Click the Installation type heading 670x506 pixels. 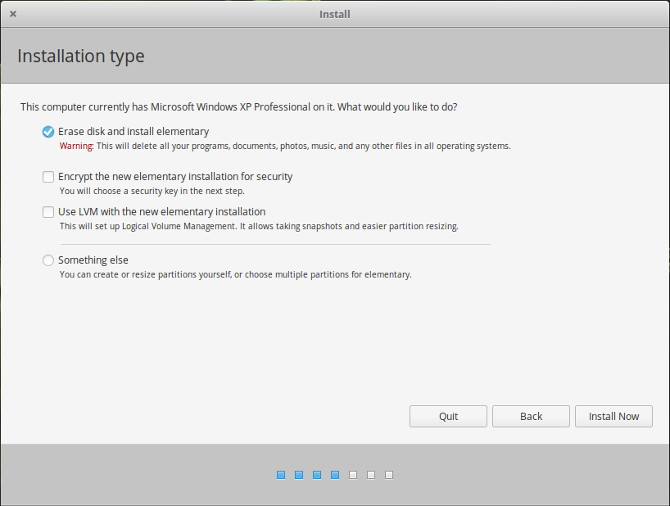81,56
